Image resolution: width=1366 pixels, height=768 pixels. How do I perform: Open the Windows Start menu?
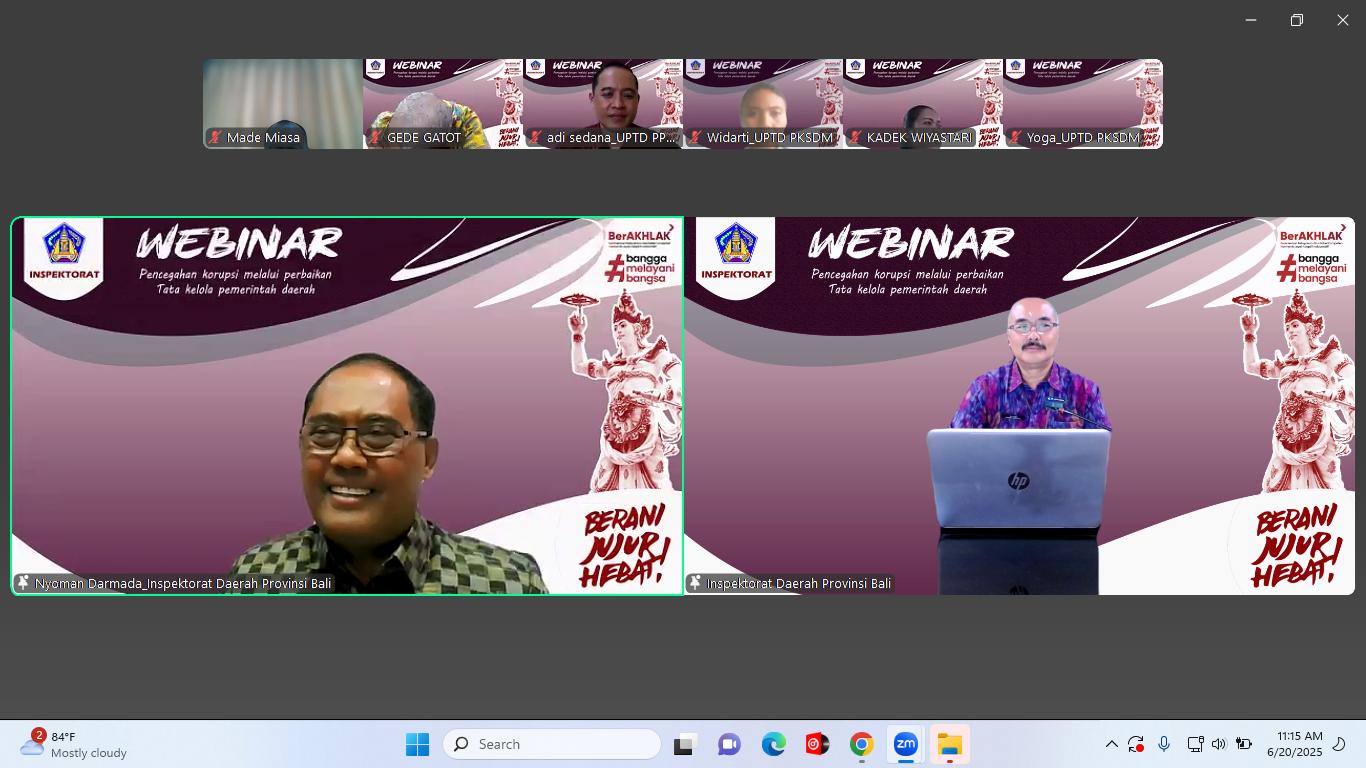pos(417,744)
